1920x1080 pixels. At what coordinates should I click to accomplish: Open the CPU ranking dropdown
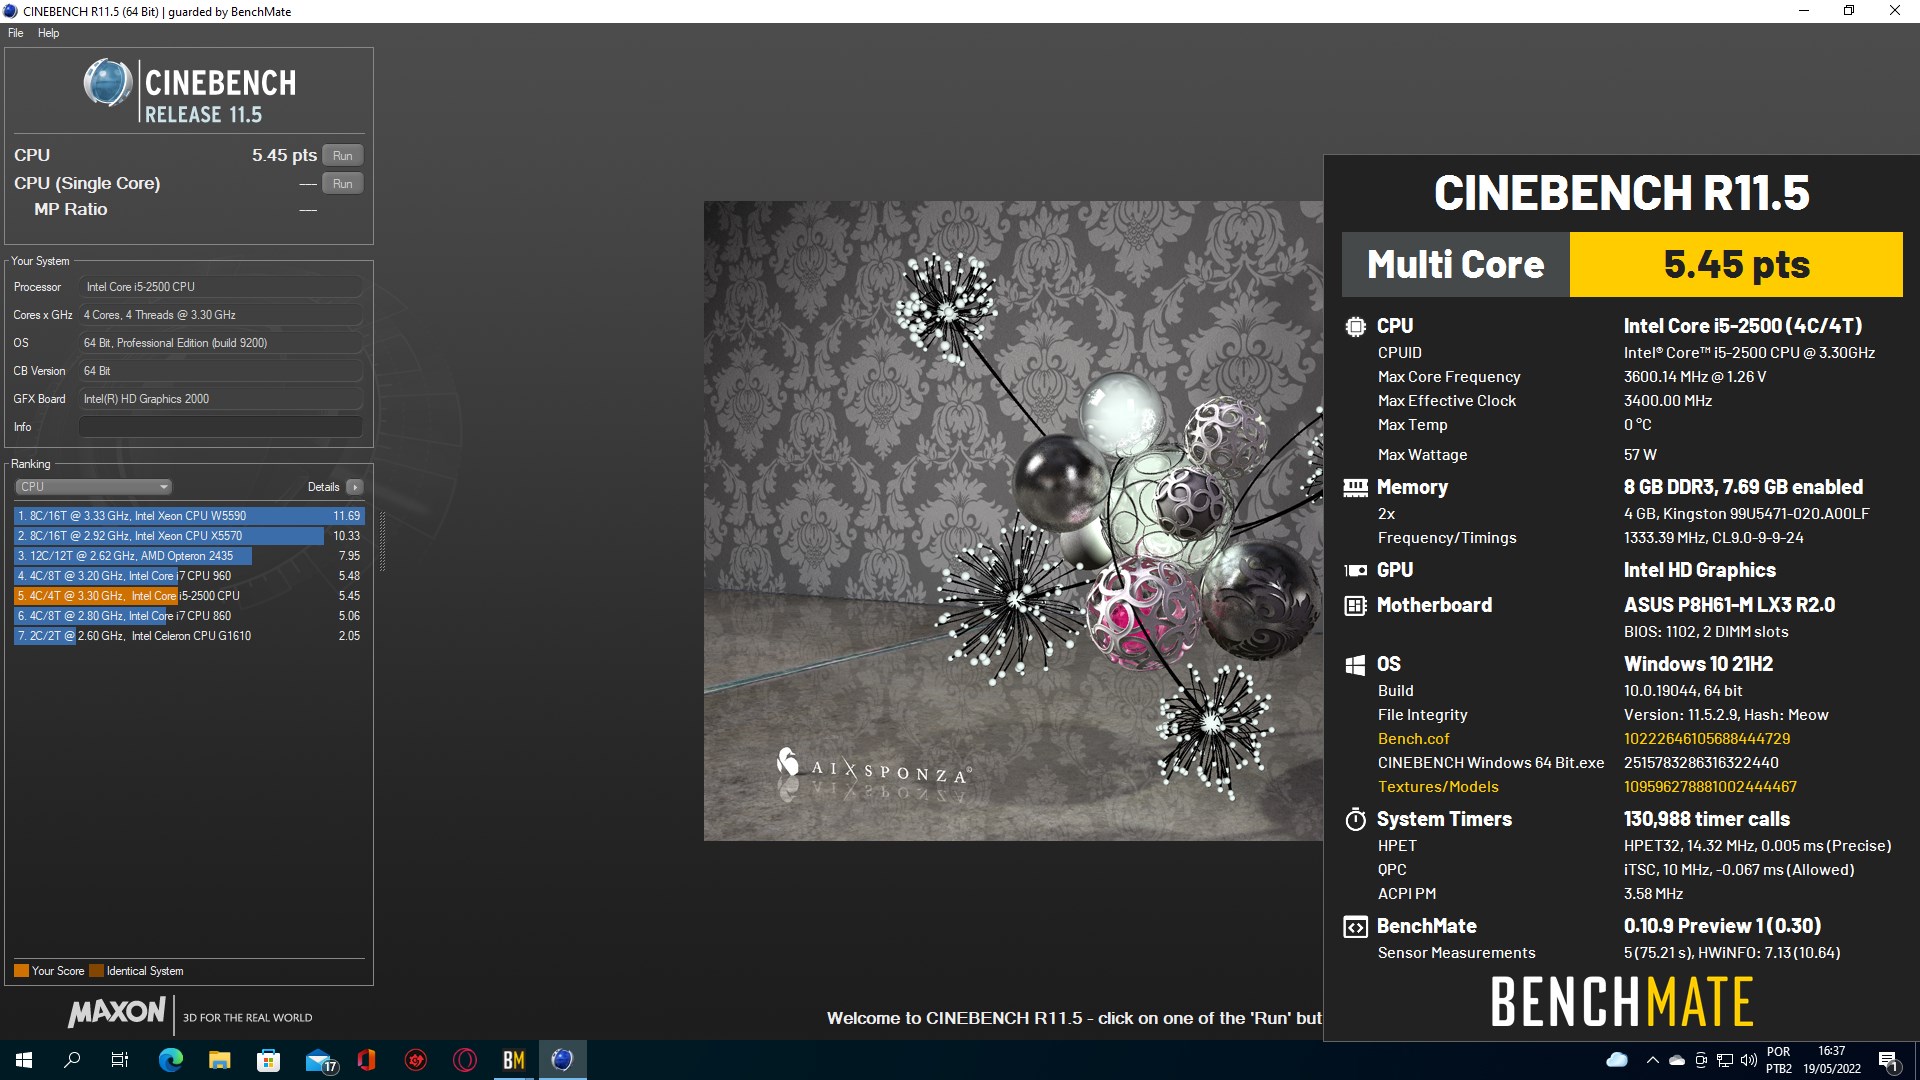pos(93,487)
